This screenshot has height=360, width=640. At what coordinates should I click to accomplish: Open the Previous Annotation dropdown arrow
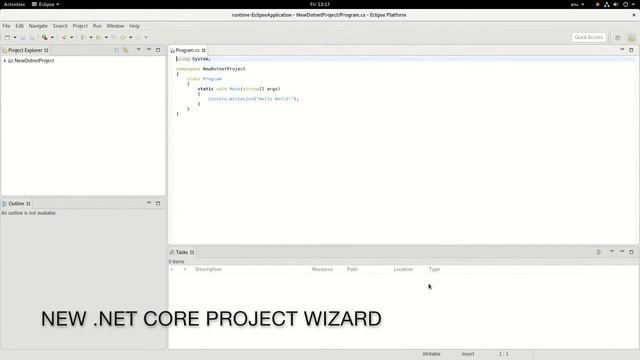tap(106, 37)
